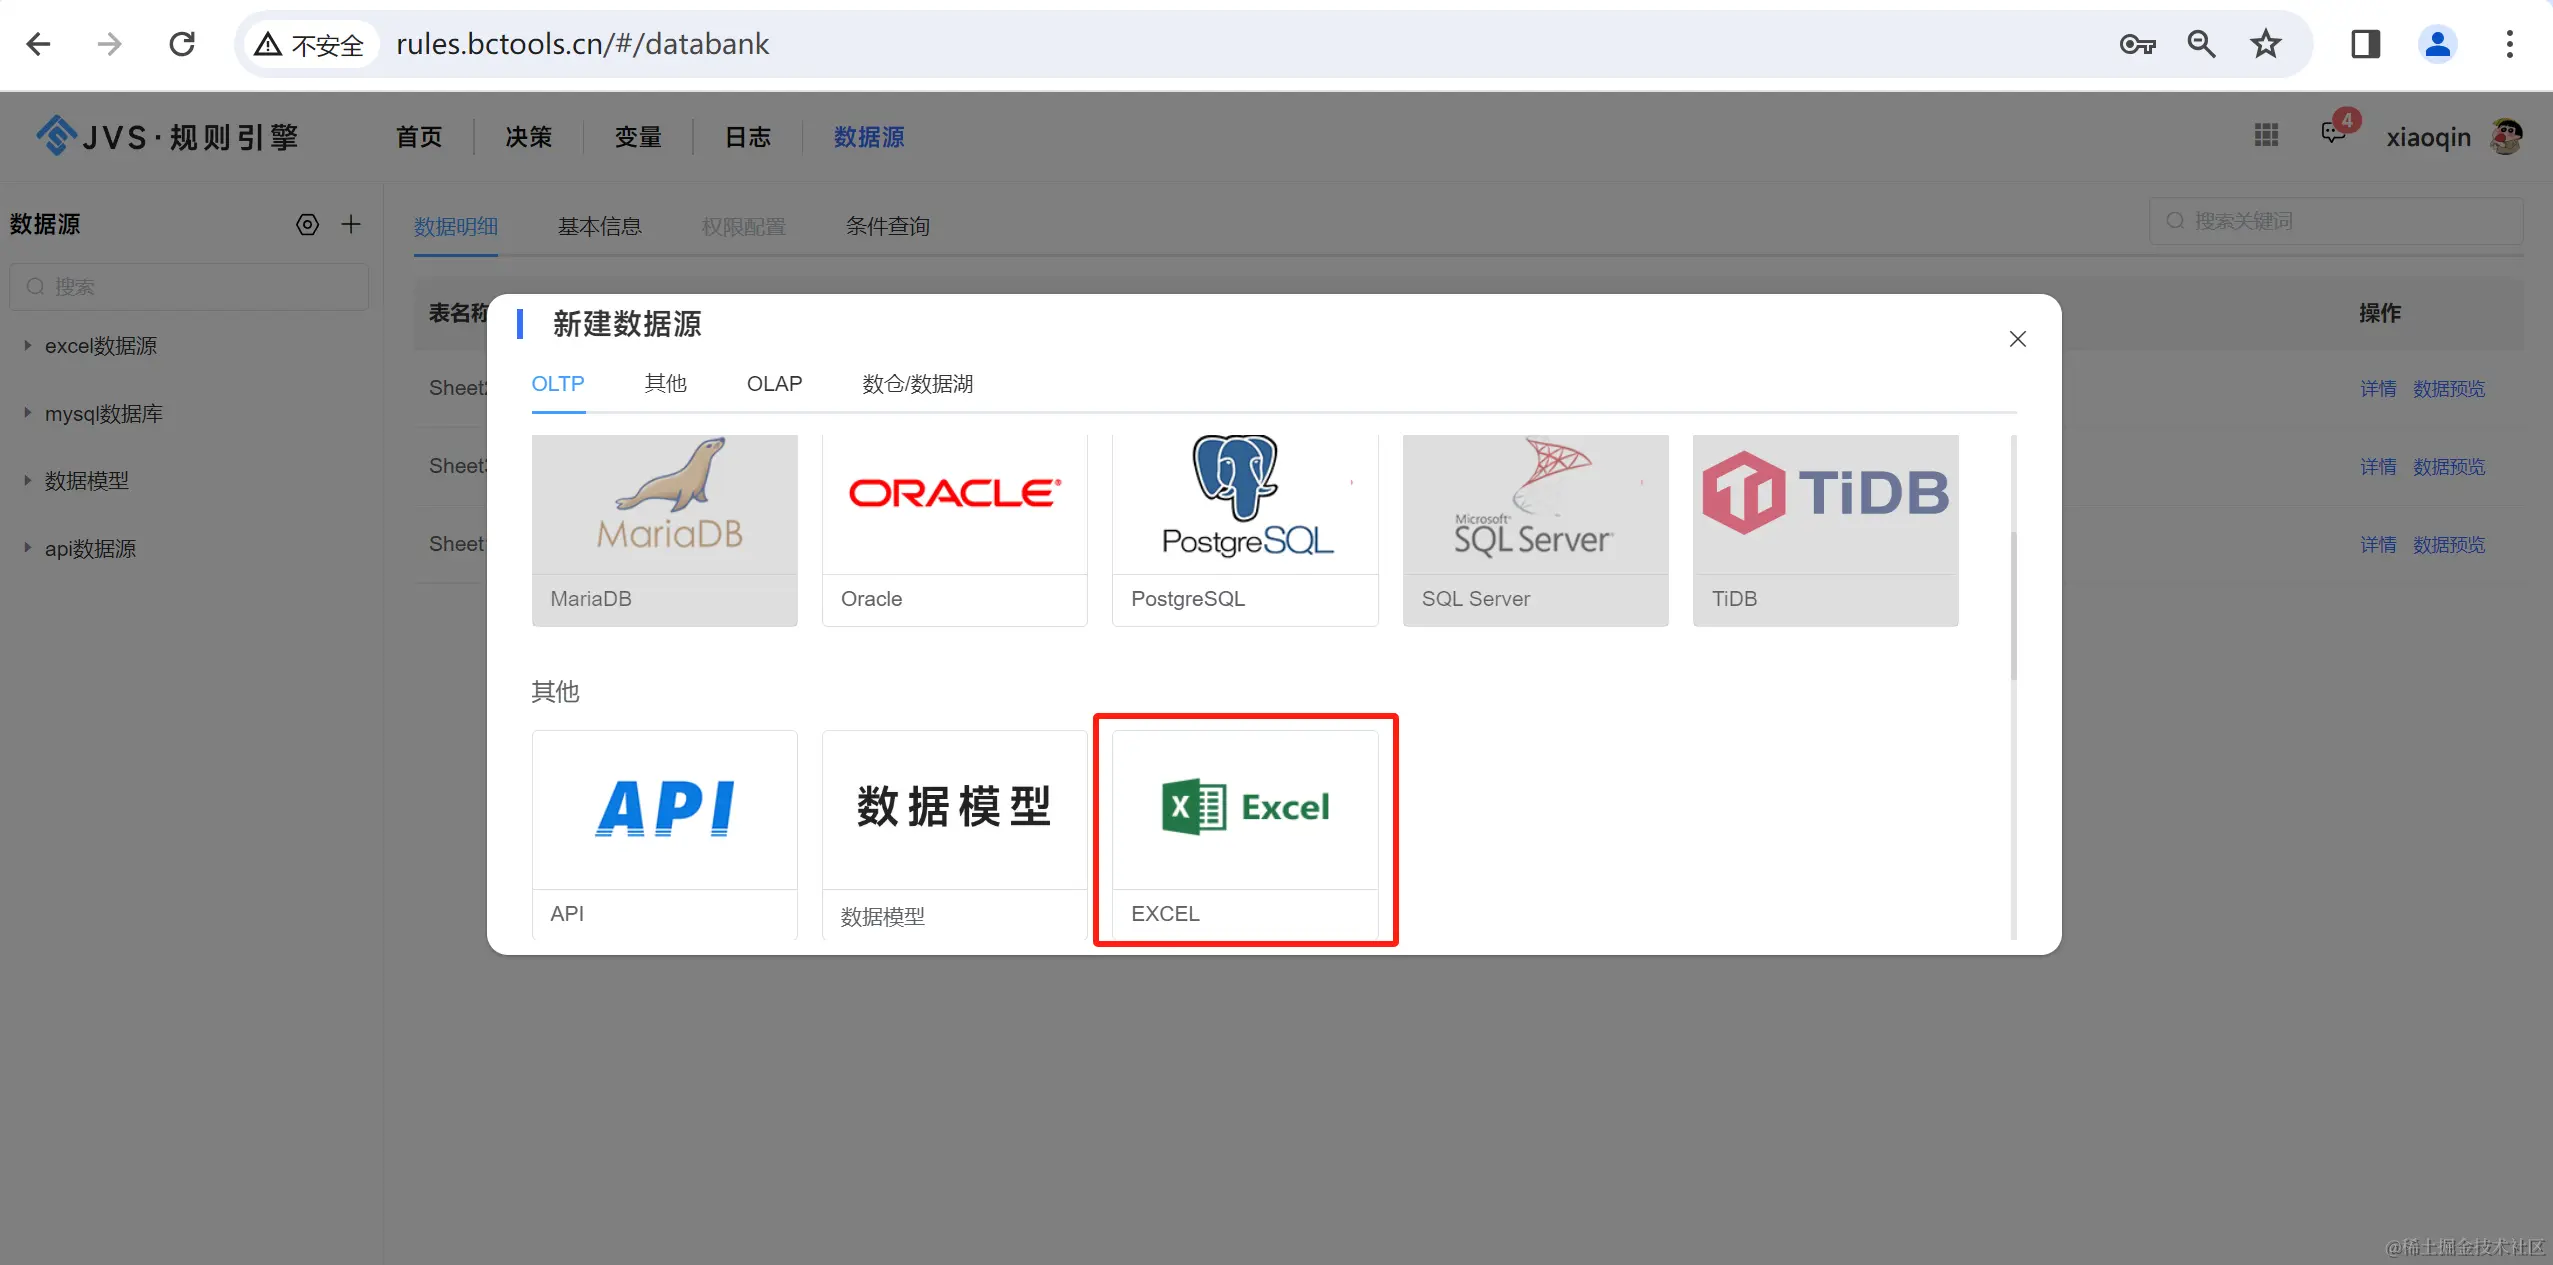Switch to the OLAP tab

(774, 384)
